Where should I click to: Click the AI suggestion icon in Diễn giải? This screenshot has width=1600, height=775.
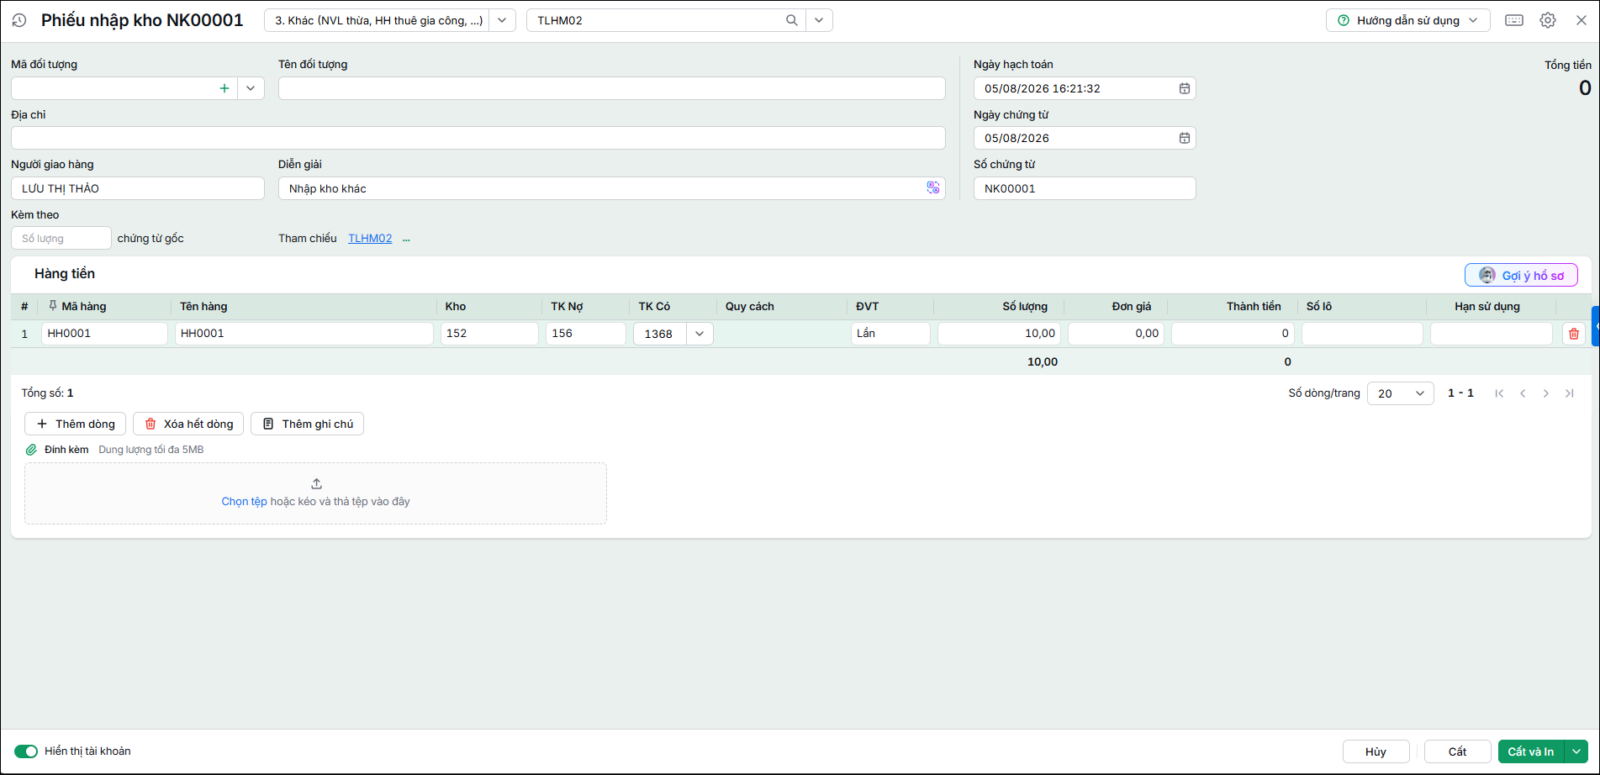(933, 188)
